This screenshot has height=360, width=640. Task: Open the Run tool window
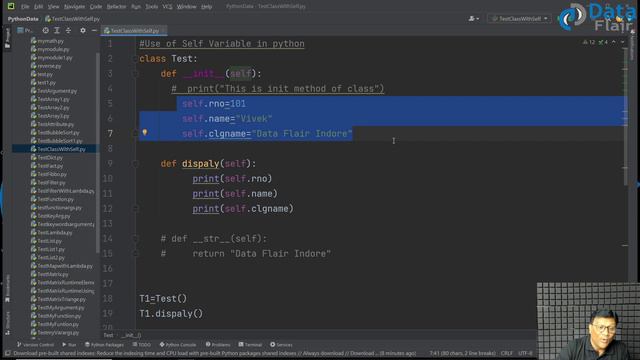69,344
